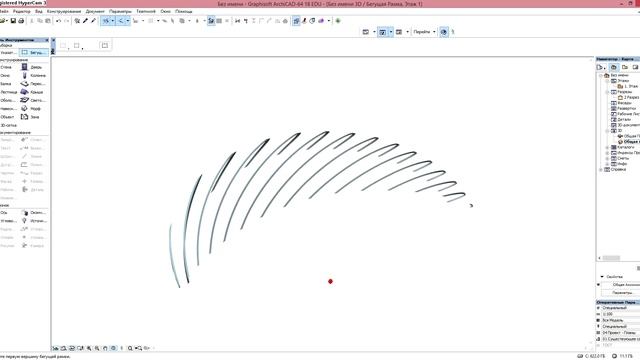This screenshot has width=640, height=360.
Task: Open the Документ menu
Action: click(95, 11)
